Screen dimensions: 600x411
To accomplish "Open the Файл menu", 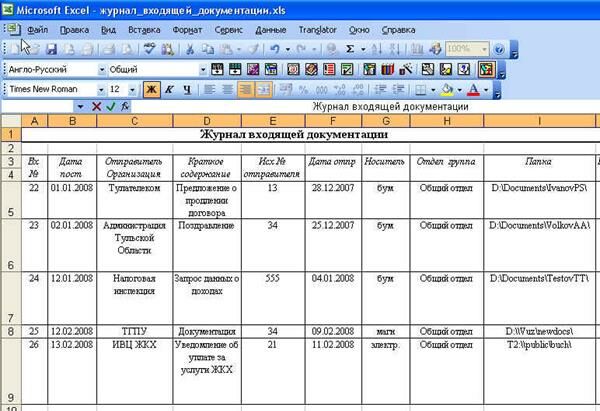I will (38, 30).
